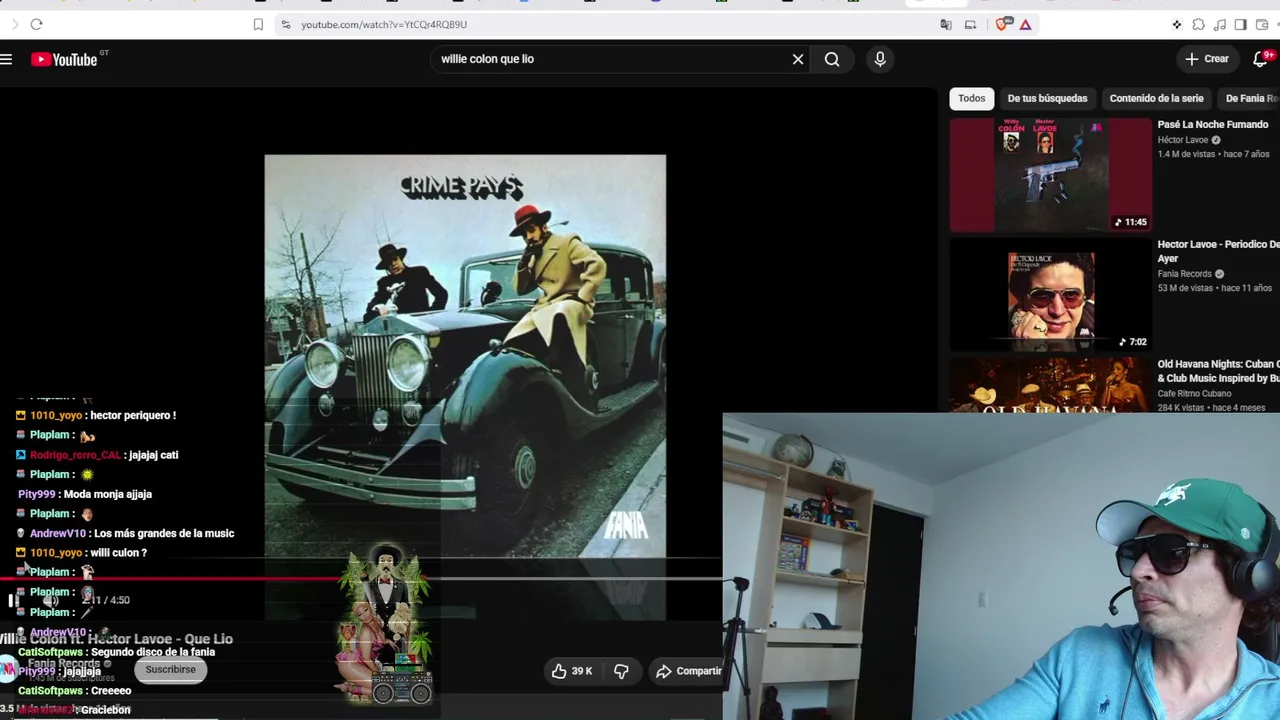
Task: Select the Todos filter chip
Action: 972,98
